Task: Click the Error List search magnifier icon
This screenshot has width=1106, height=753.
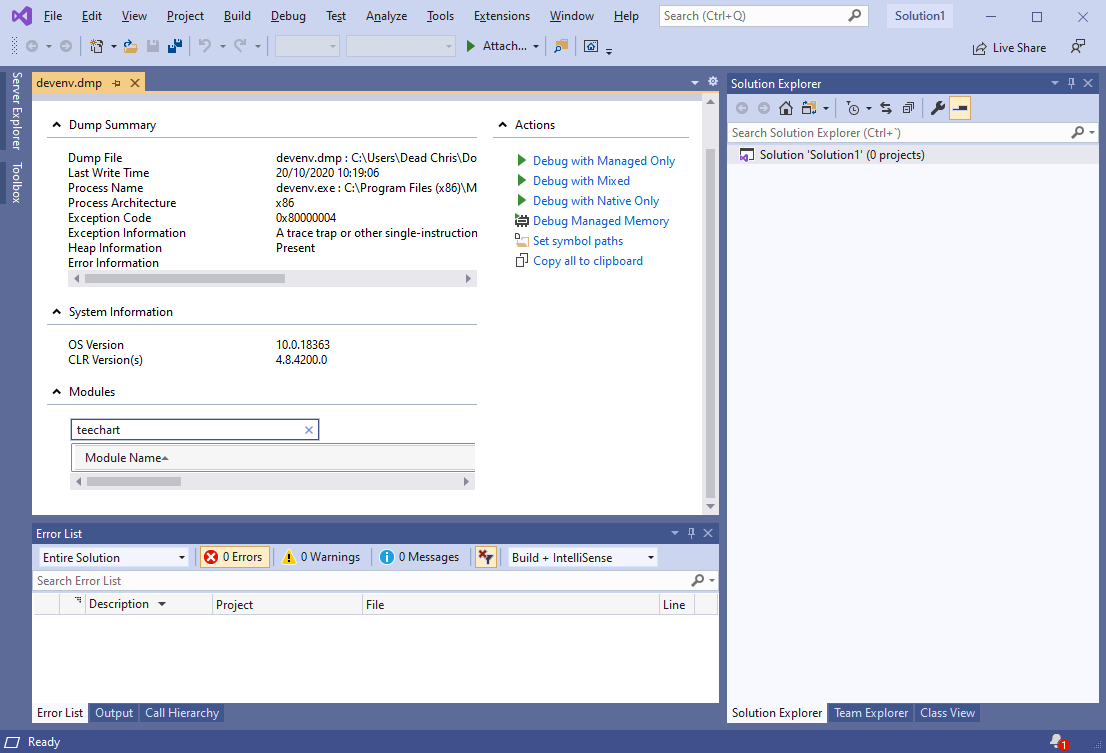Action: tap(698, 580)
